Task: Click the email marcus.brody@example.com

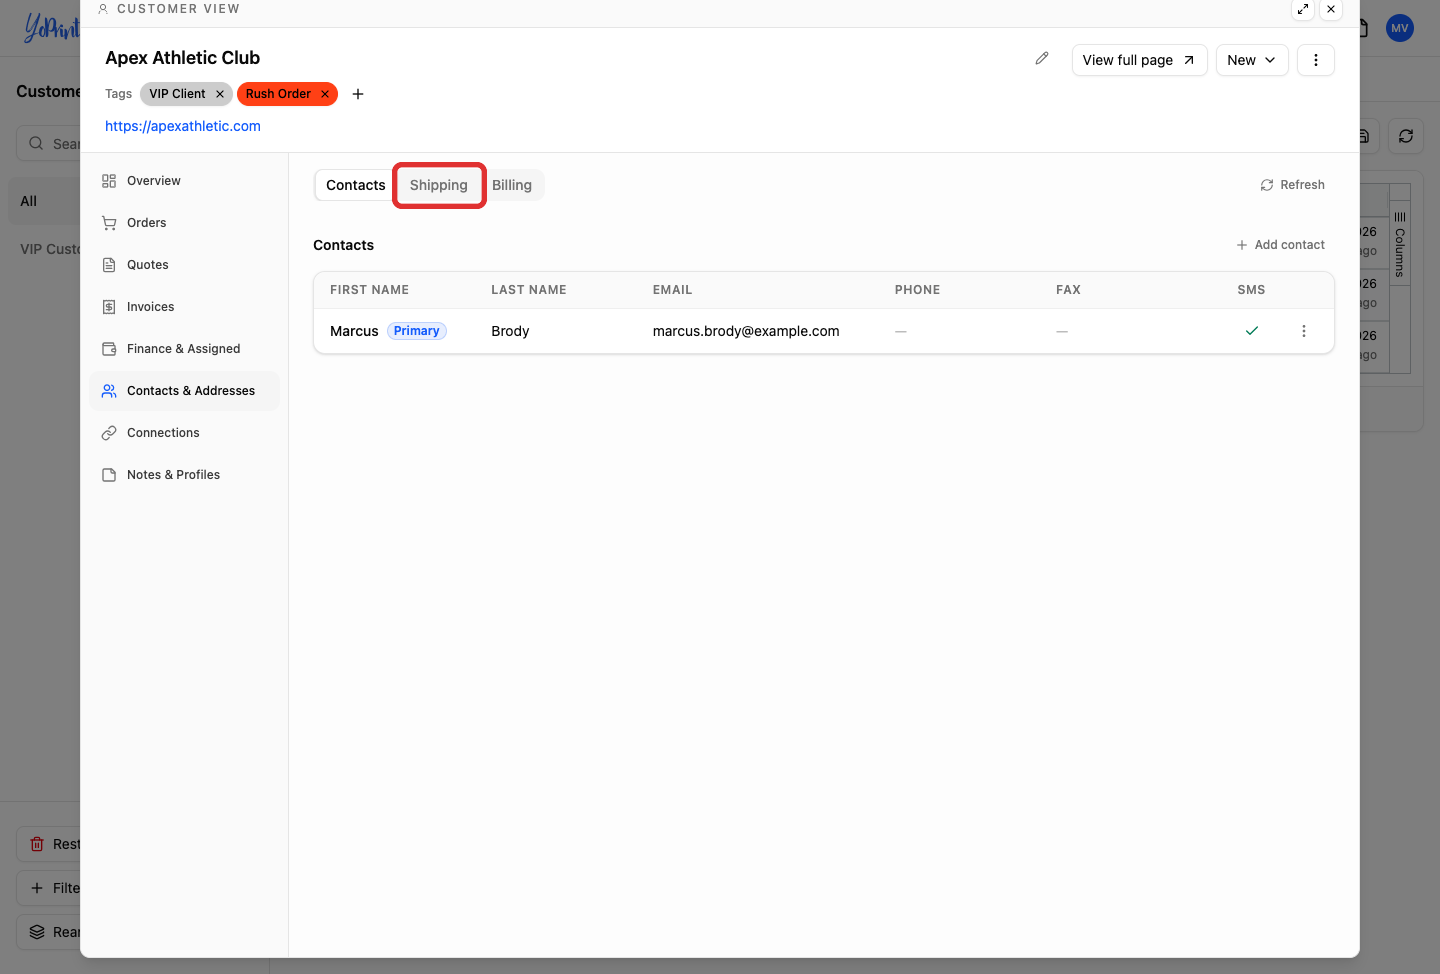Action: pyautogui.click(x=746, y=331)
